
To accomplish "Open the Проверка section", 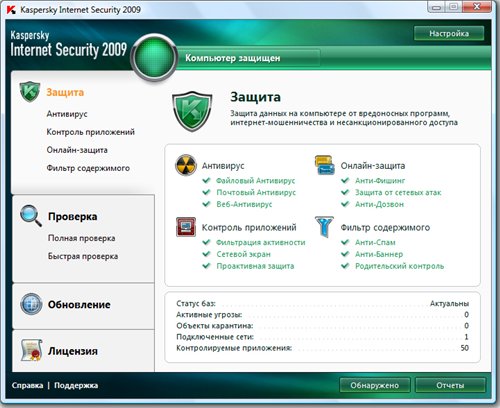I will coord(73,216).
